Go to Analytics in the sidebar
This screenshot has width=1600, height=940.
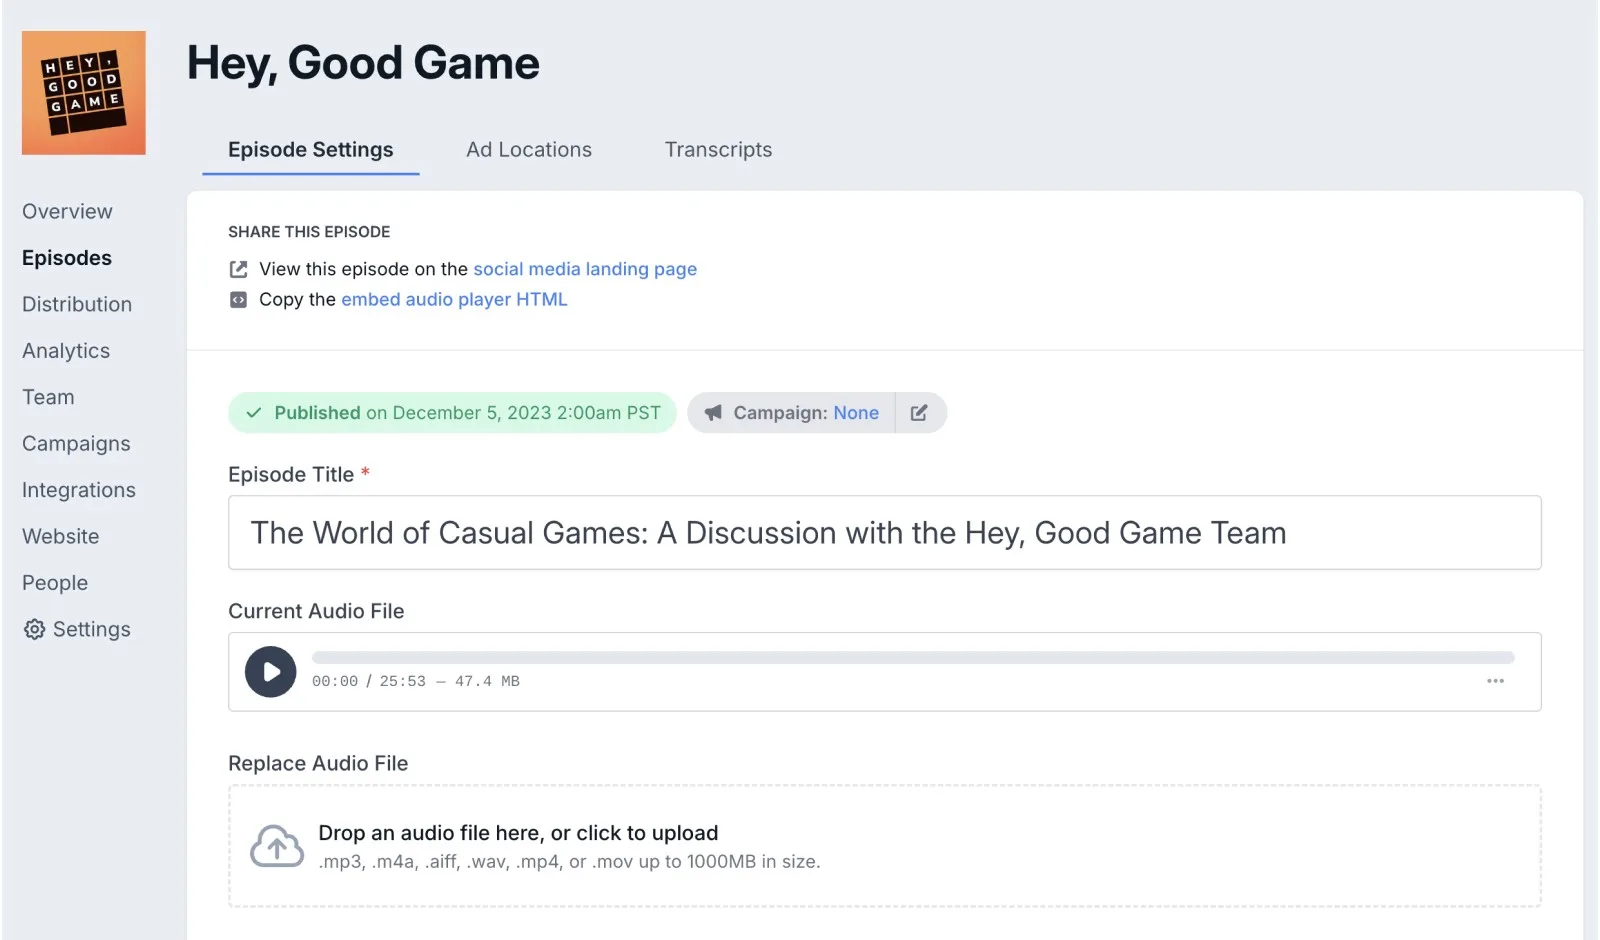(x=66, y=351)
